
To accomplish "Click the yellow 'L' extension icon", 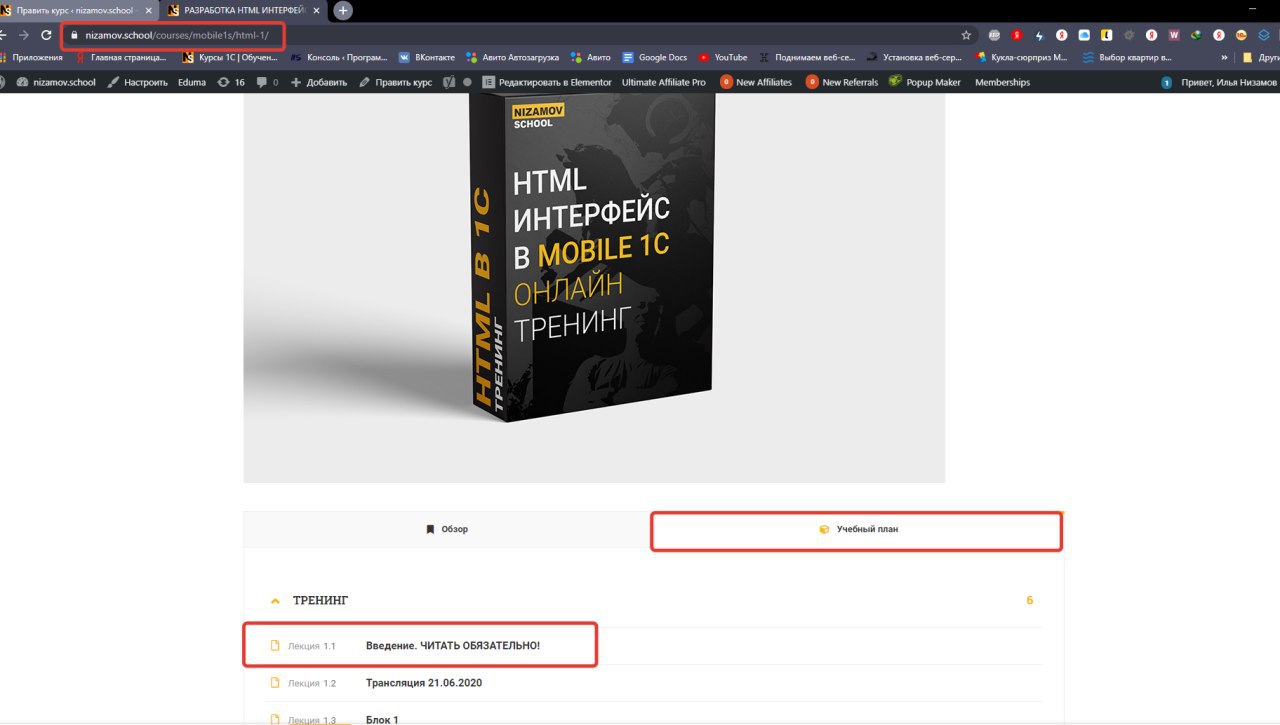I will pos(1106,34).
